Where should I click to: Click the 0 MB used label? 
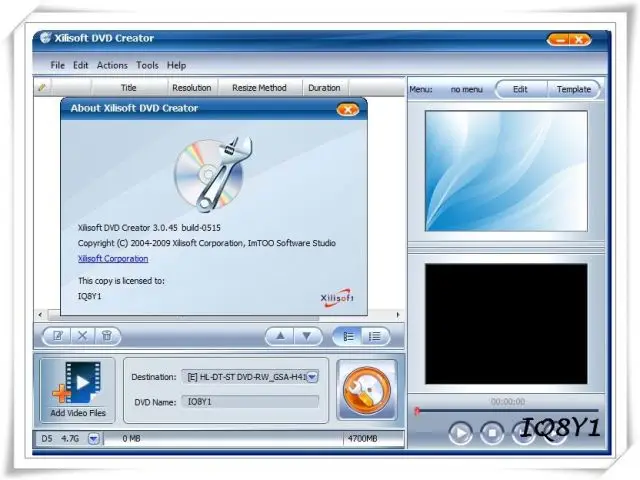point(131,438)
